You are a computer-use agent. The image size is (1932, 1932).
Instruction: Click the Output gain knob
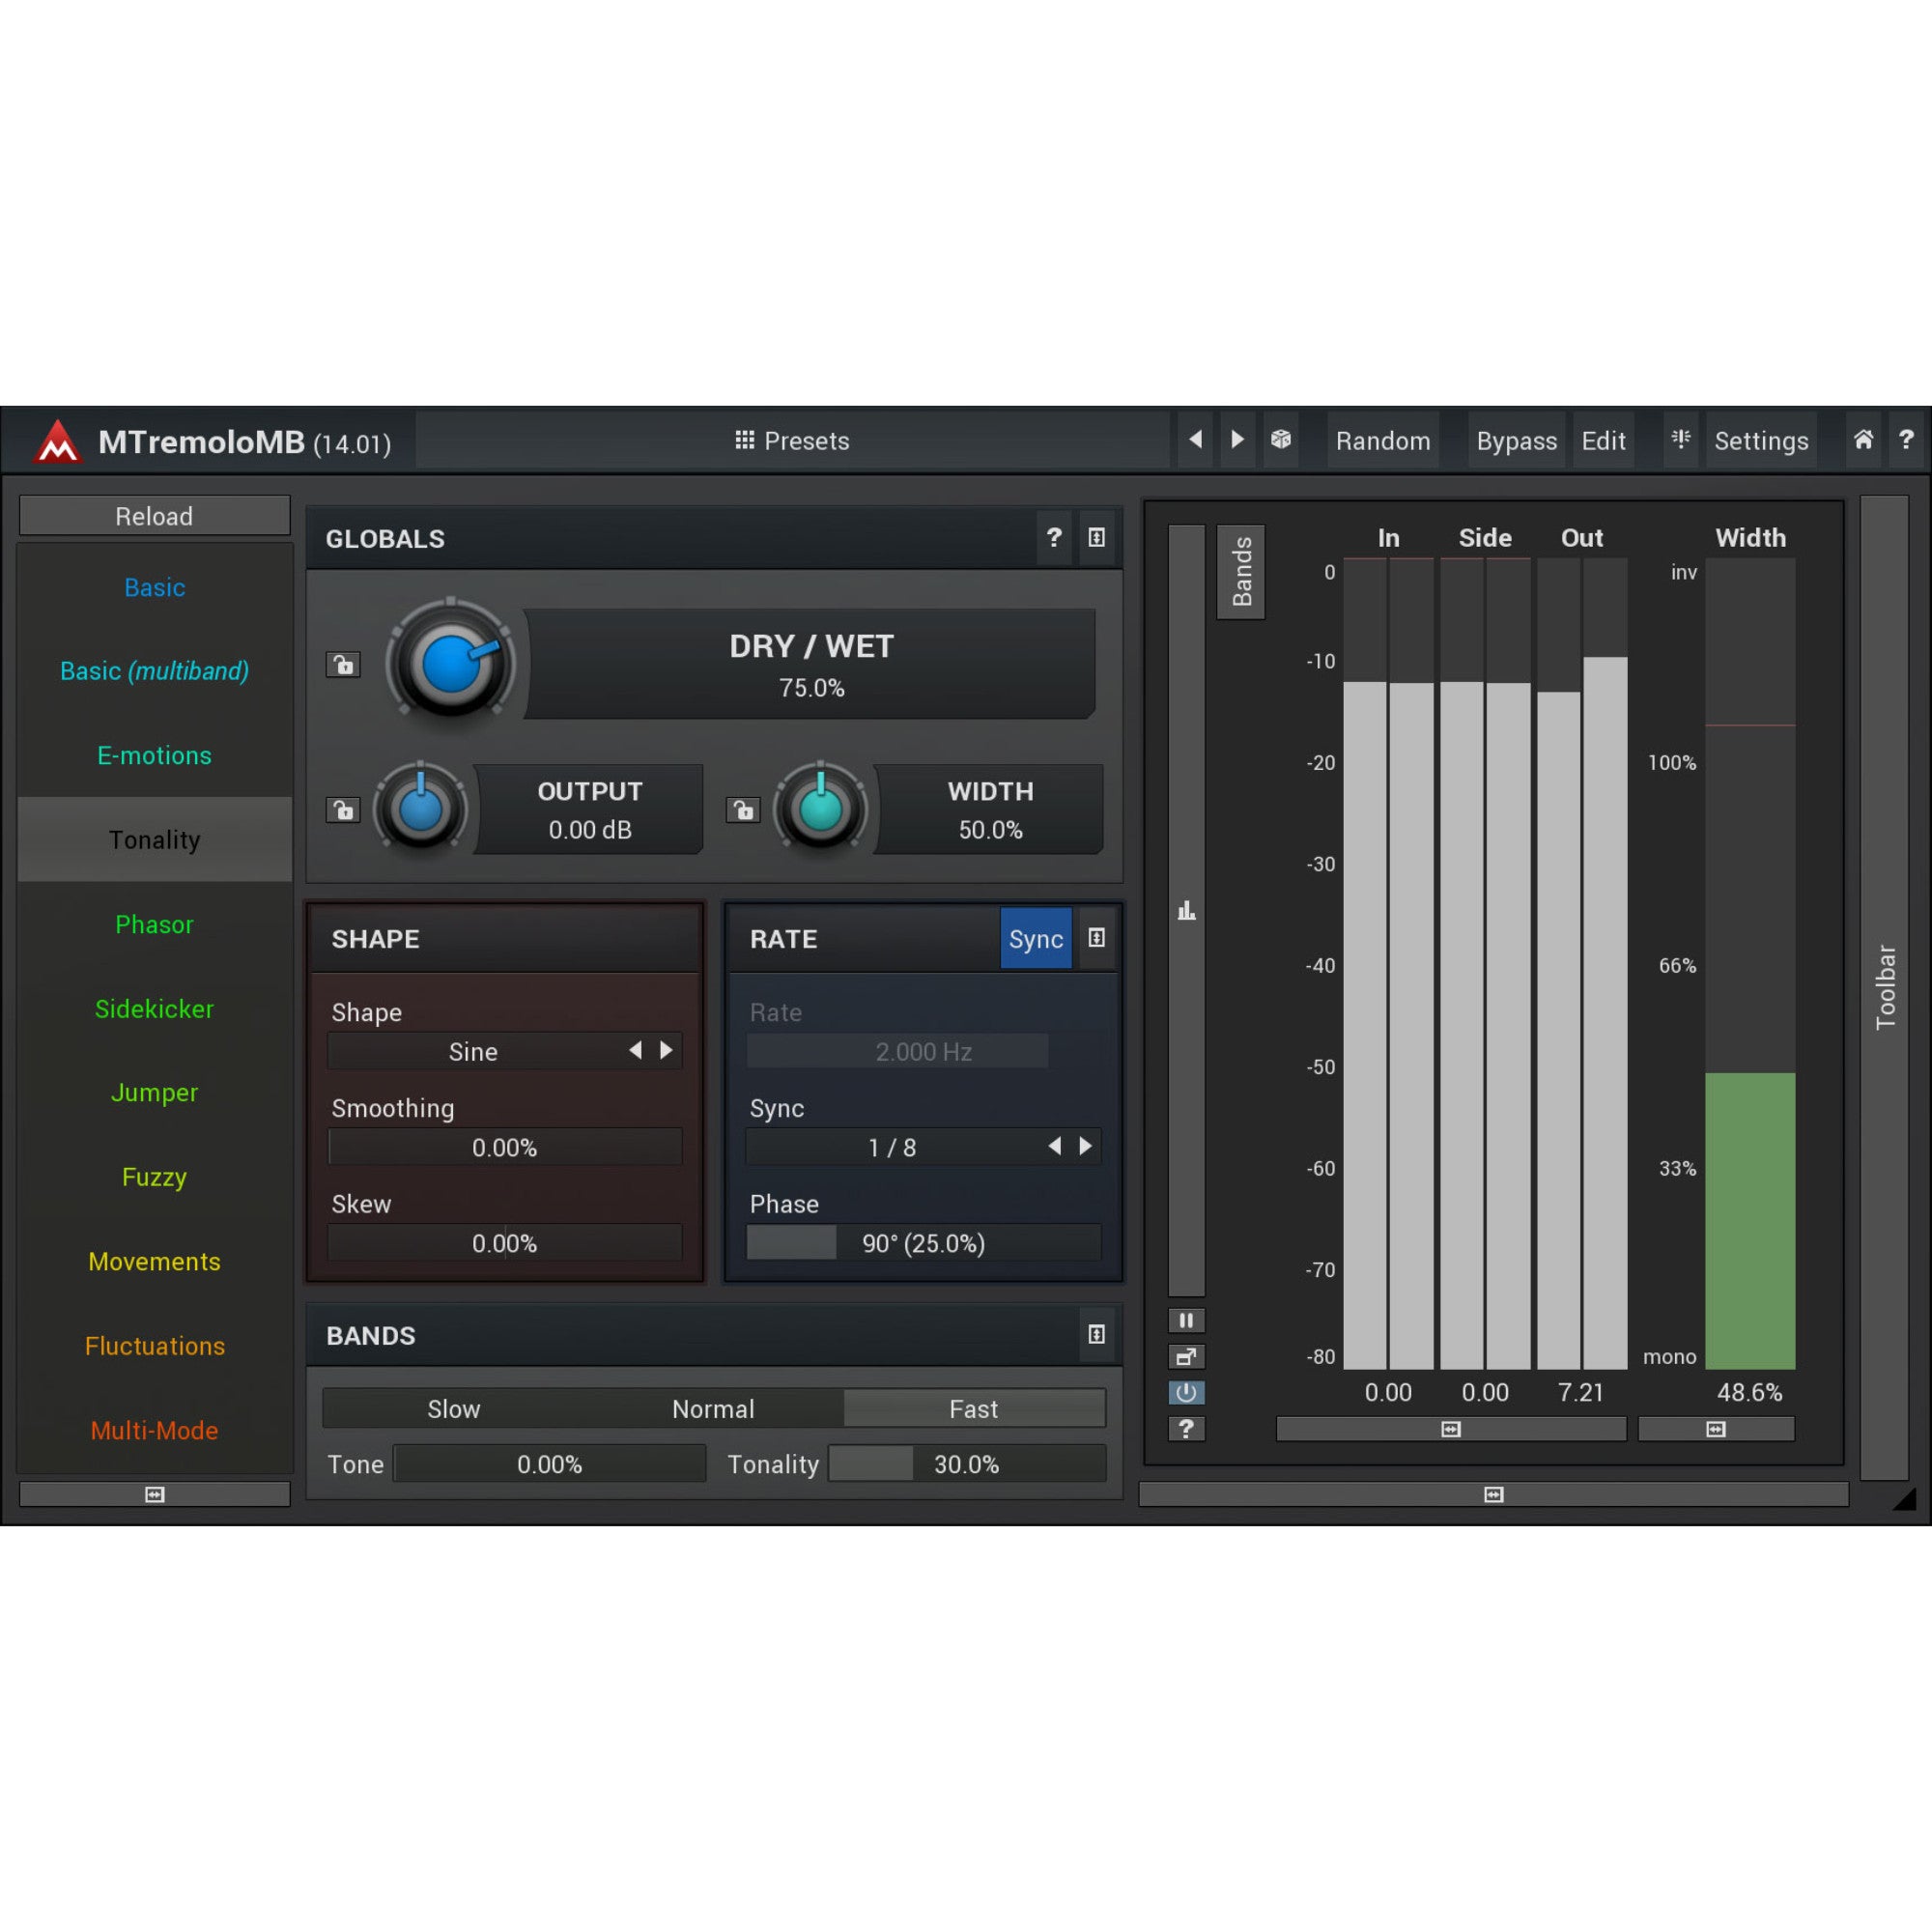pos(421,809)
